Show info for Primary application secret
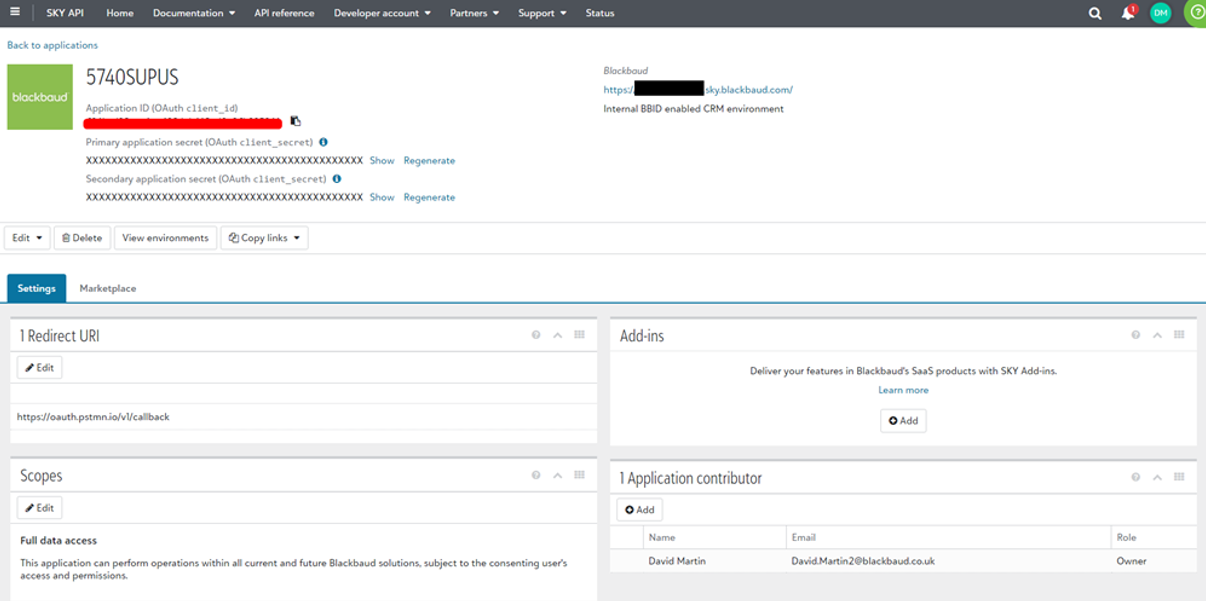Screen dimensions: 1206x601 coord(323,142)
